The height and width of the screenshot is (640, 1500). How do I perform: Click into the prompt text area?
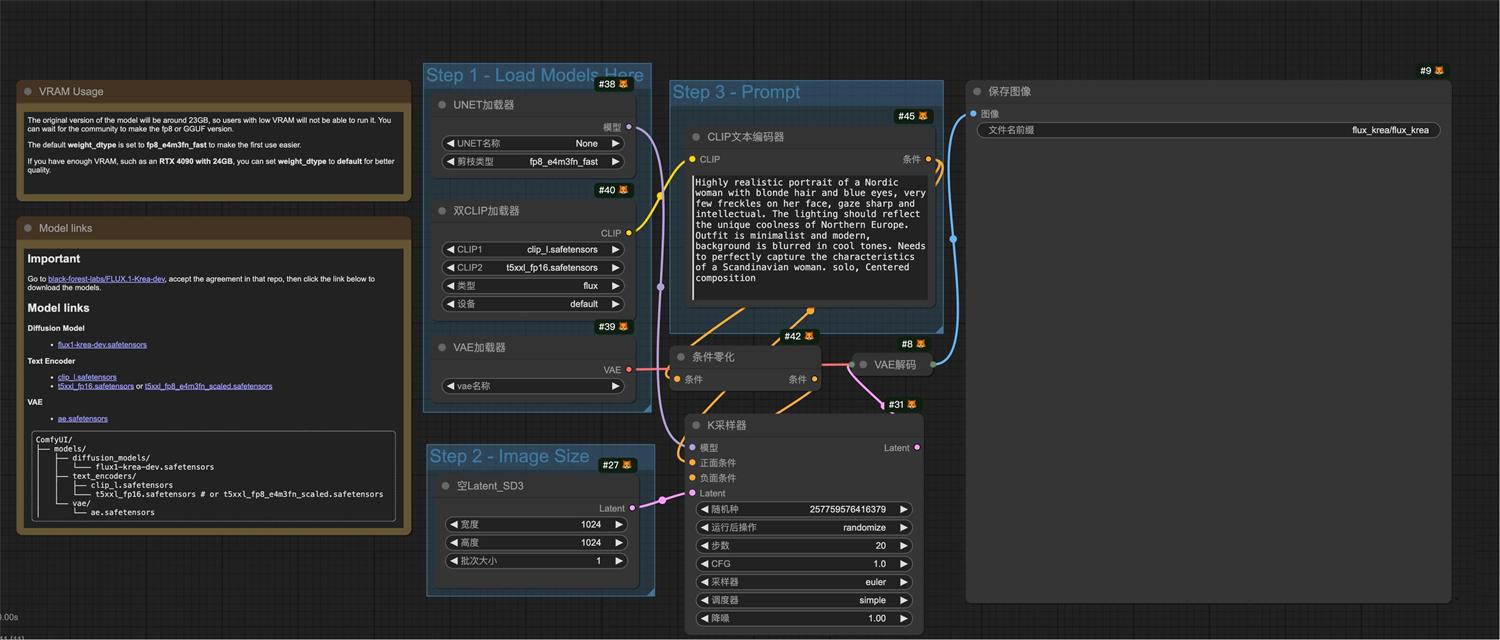pyautogui.click(x=810, y=238)
